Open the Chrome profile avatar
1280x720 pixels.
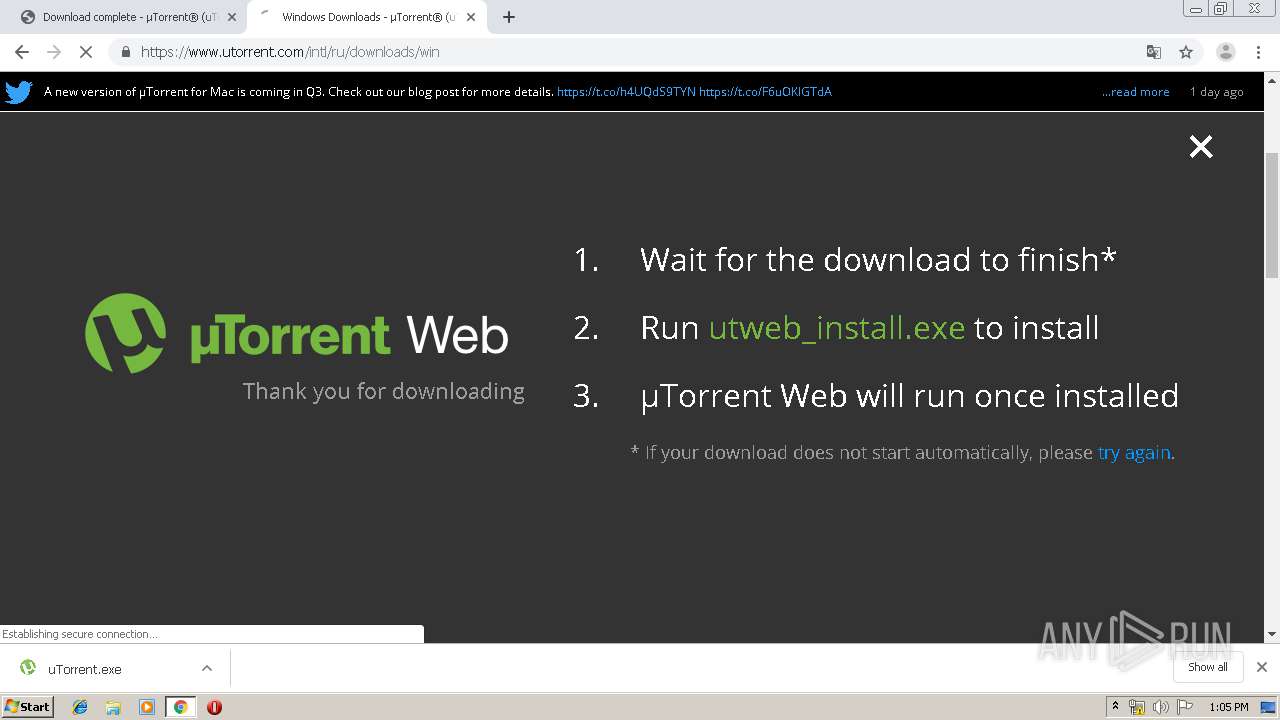(1225, 52)
